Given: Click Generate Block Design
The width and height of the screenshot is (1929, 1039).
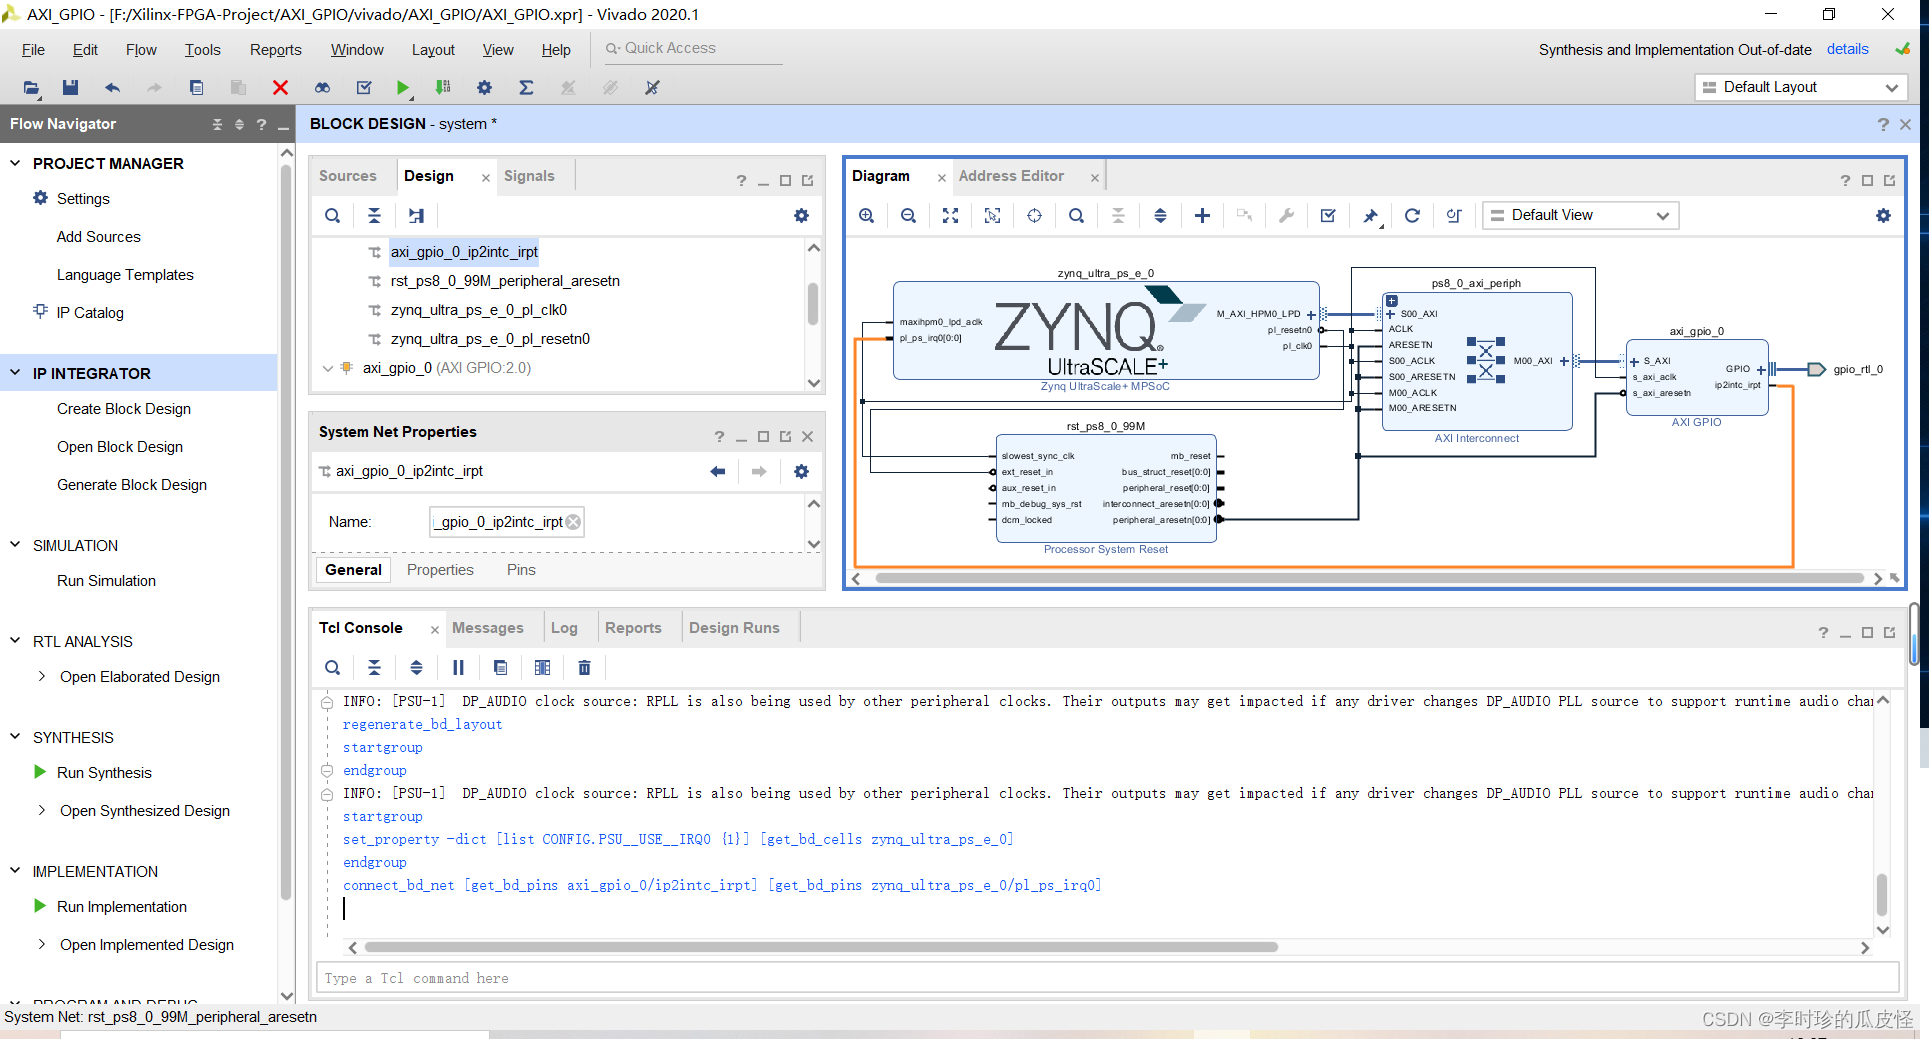Looking at the screenshot, I should tap(132, 485).
